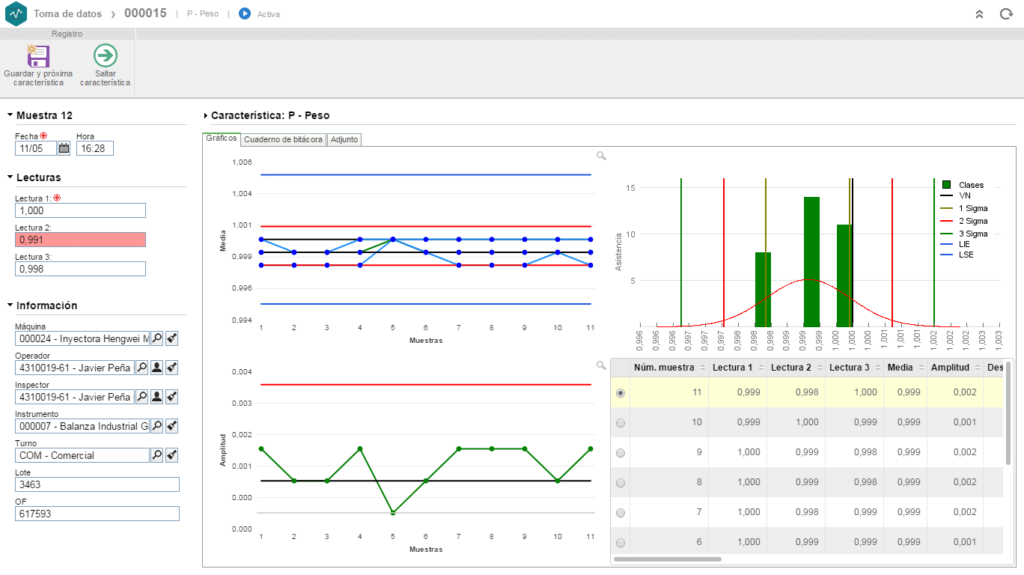Screen dimensions: 1024x575
Task: Click the Guardar y próxima característica icon
Action: point(38,56)
